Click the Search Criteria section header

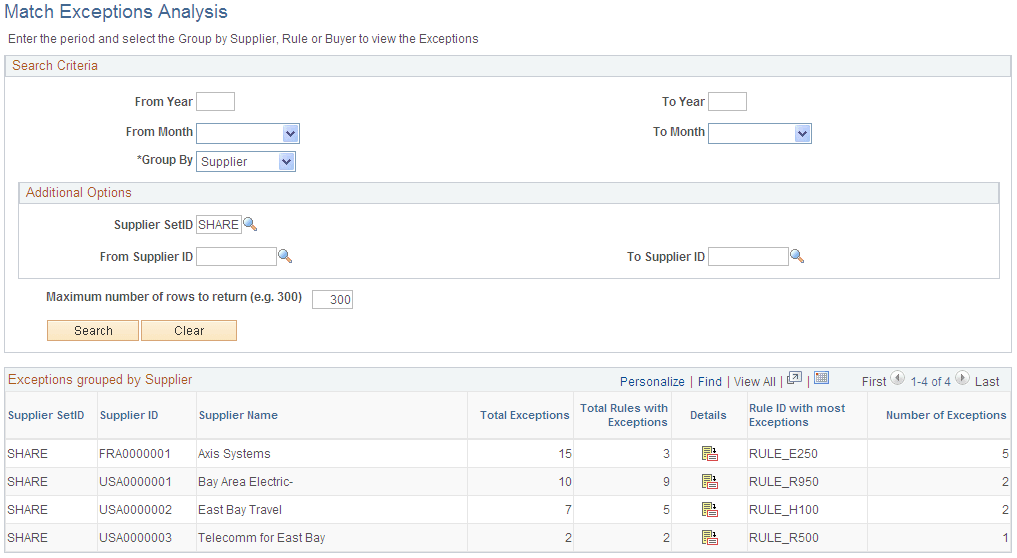(55, 66)
